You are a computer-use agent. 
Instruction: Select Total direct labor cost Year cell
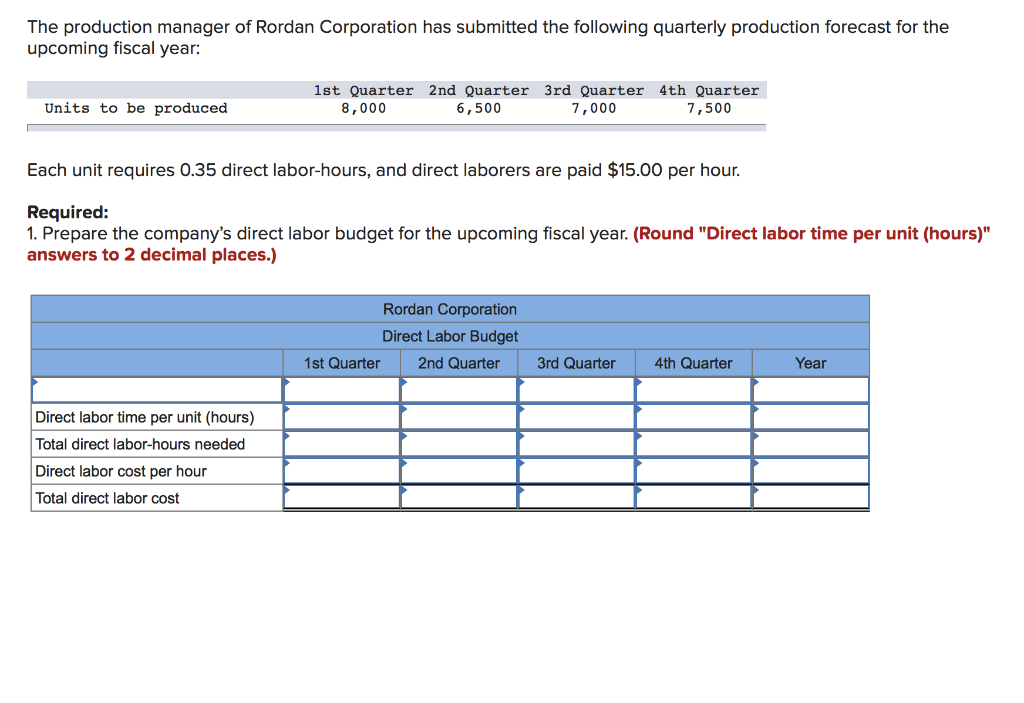coord(811,498)
